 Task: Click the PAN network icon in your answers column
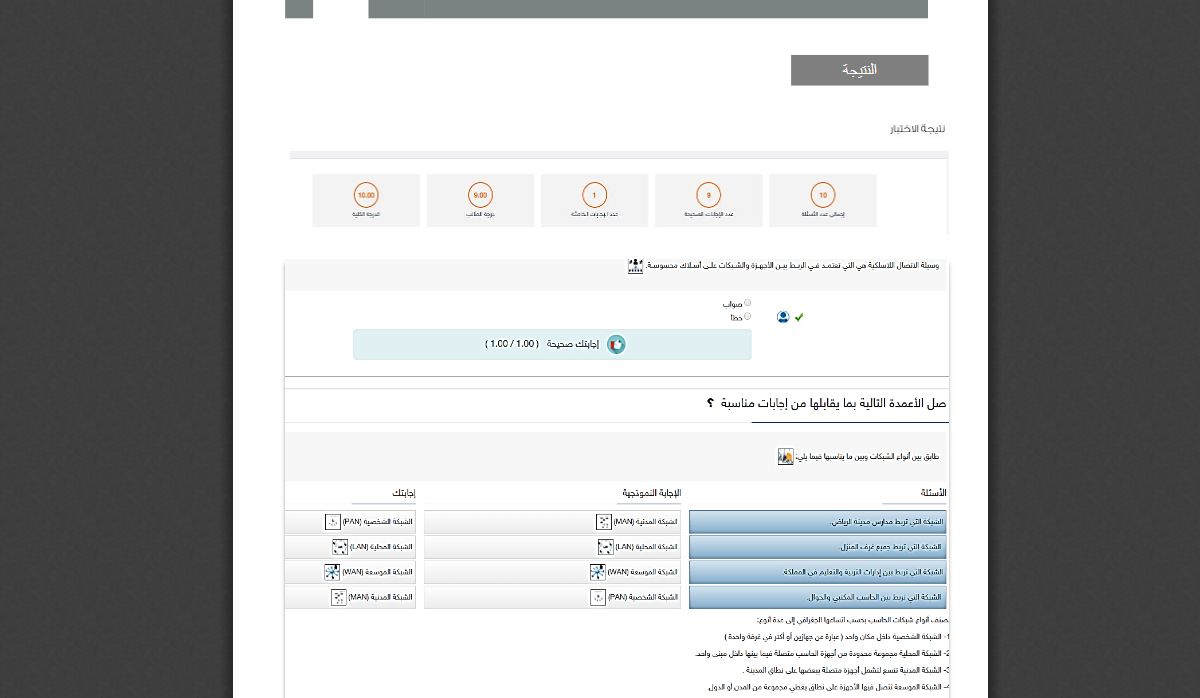point(332,521)
